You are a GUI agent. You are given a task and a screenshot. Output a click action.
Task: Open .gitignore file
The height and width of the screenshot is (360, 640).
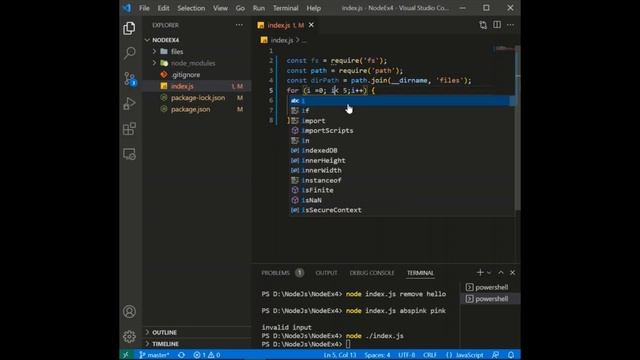click(x=198, y=75)
